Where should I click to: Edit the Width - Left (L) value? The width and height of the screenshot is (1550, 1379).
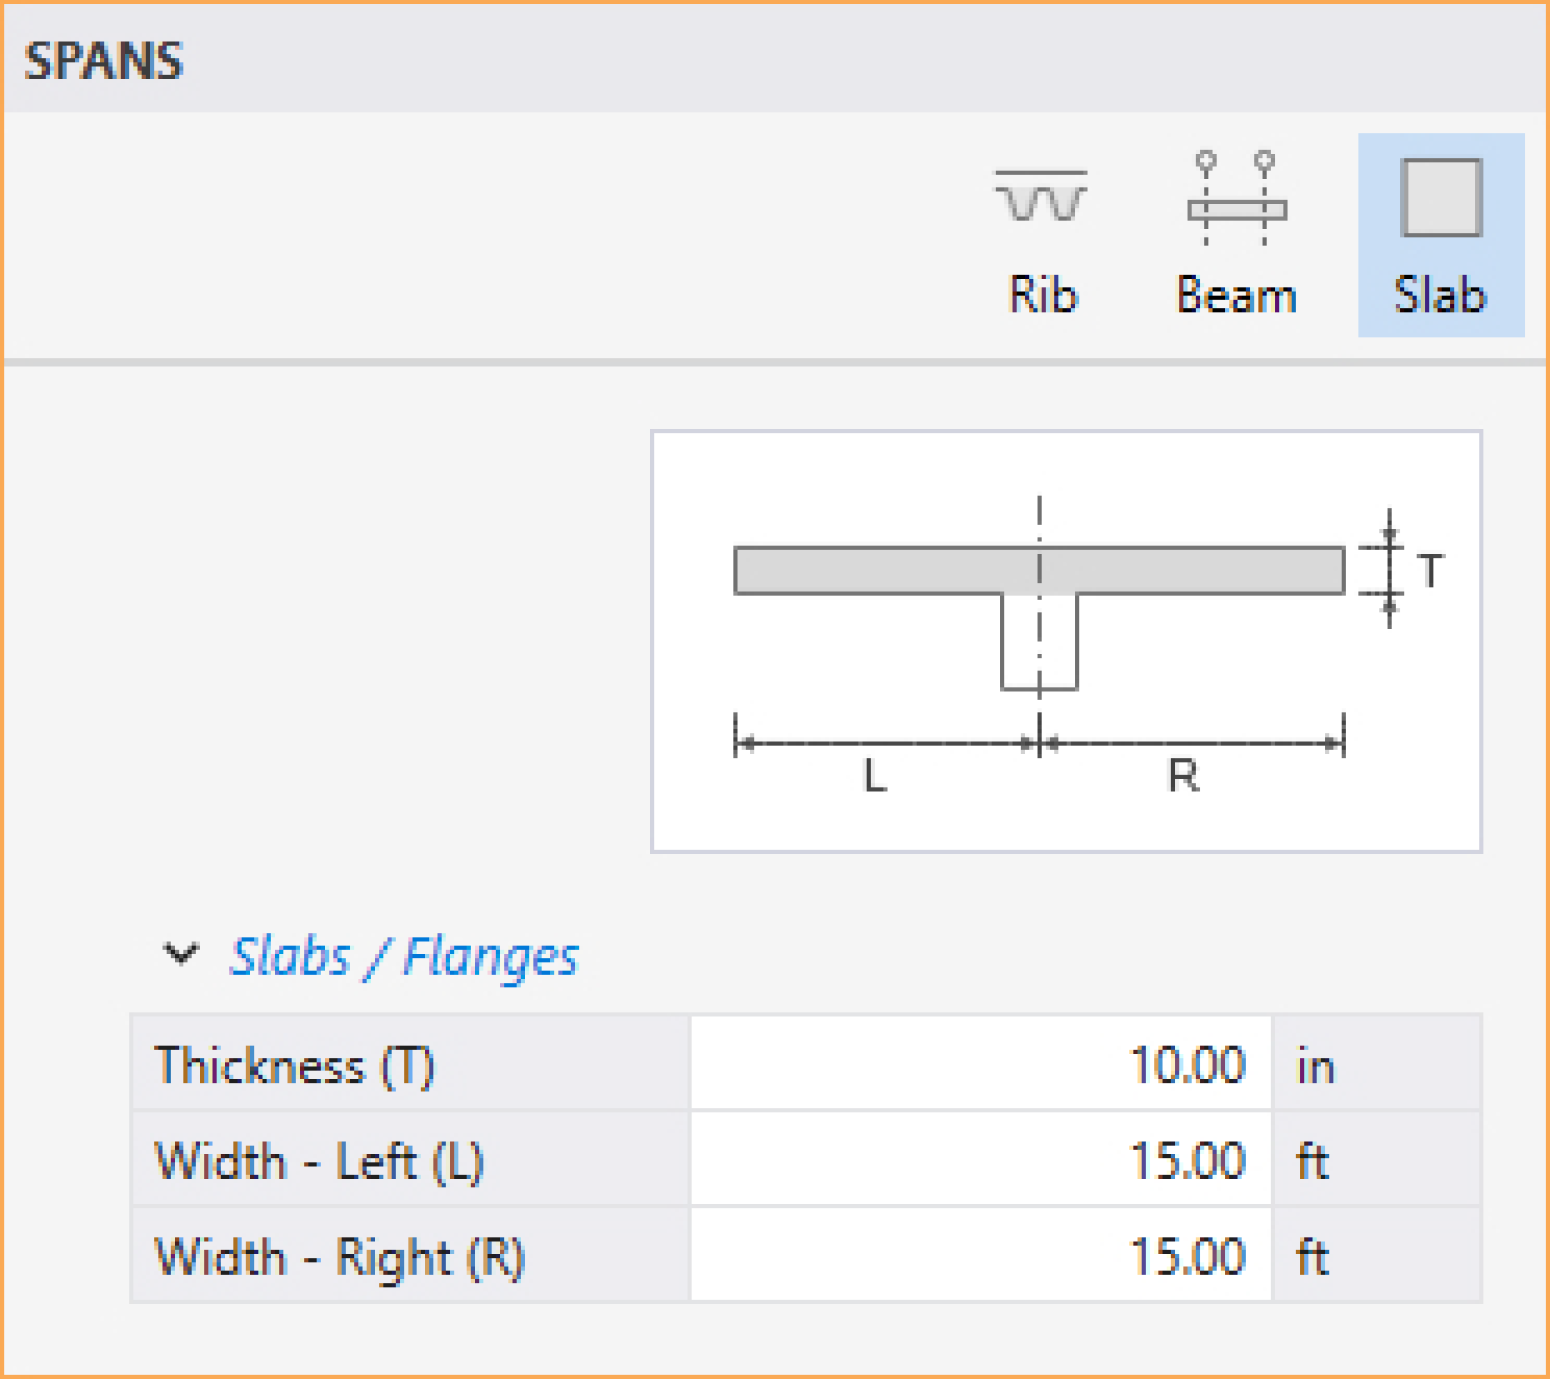(980, 1160)
